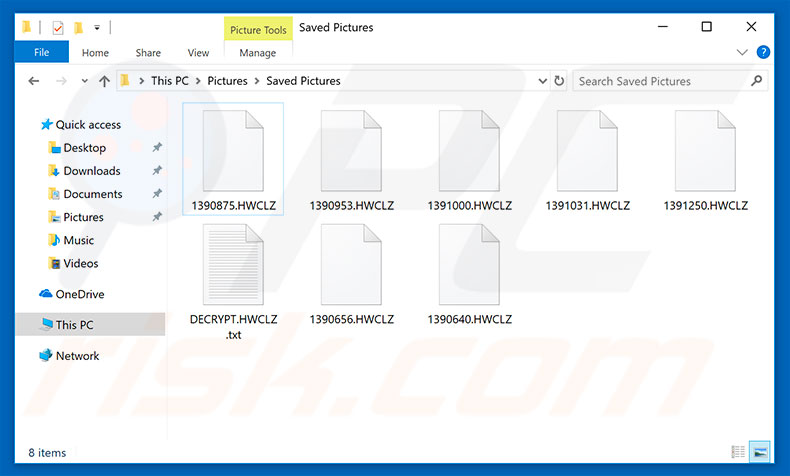Switch to large icons view
Viewport: 790px width, 476px height.
[x=759, y=453]
